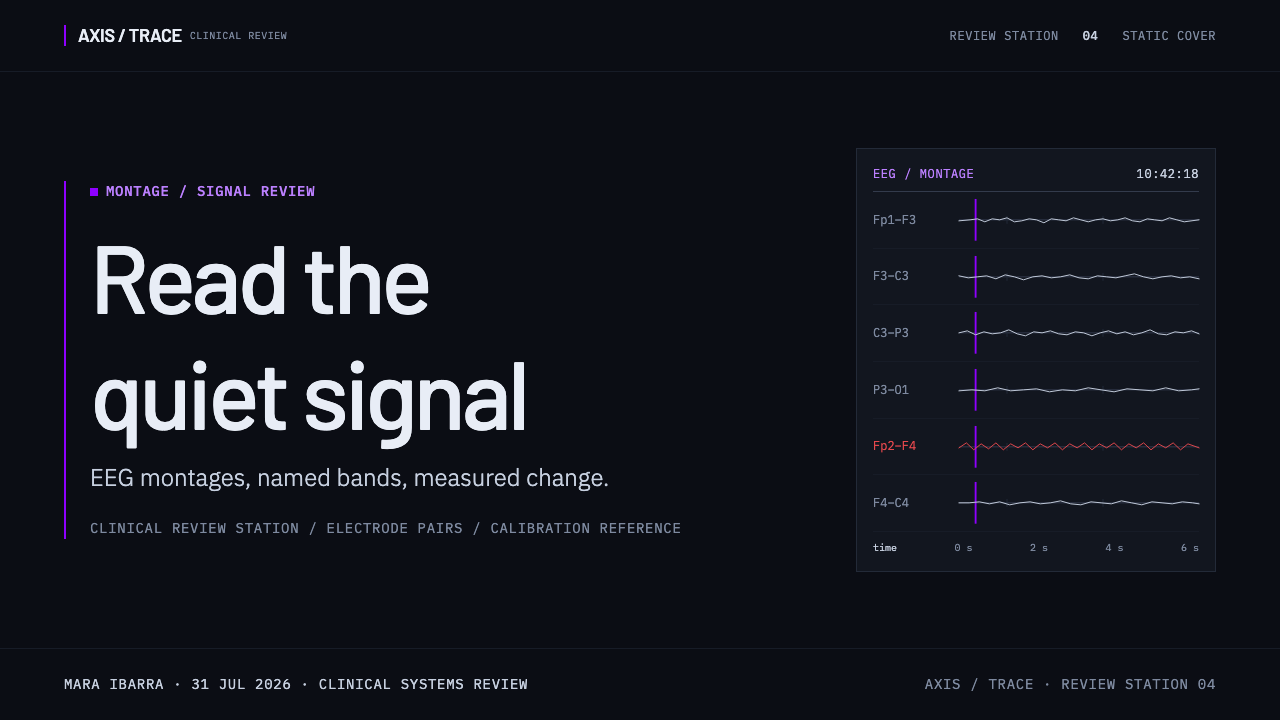The height and width of the screenshot is (720, 1280).
Task: Click the Read the quiet signal headline
Action: [309, 341]
